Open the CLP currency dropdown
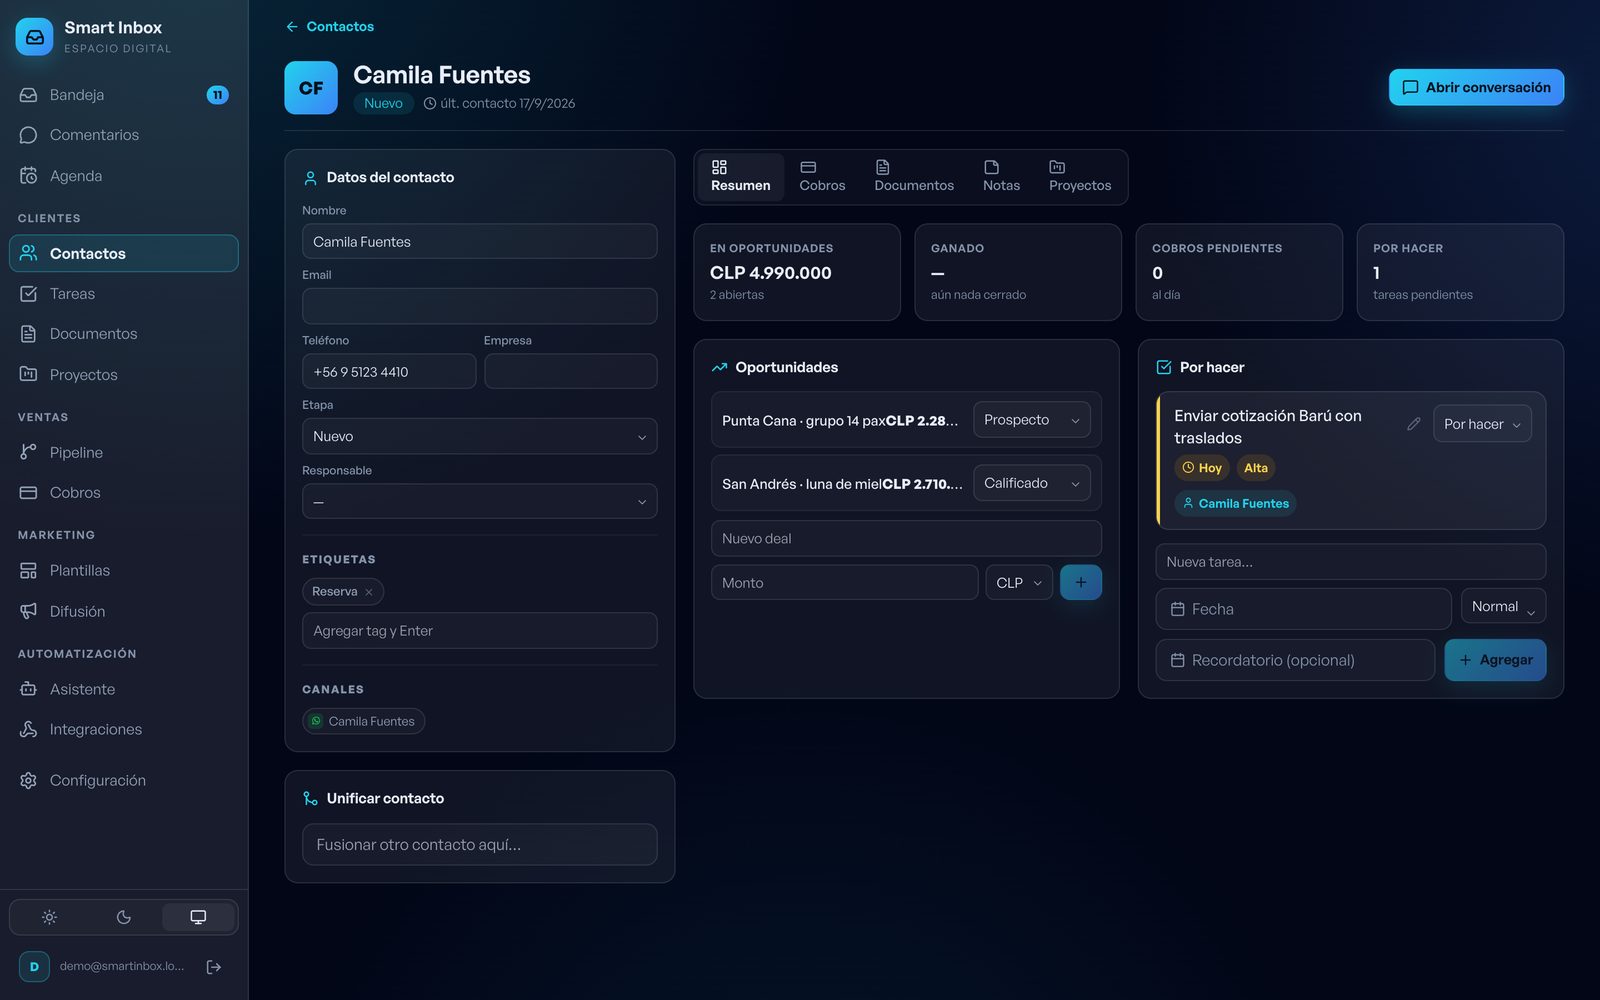Screen dimensions: 1600x1000 1019,583
